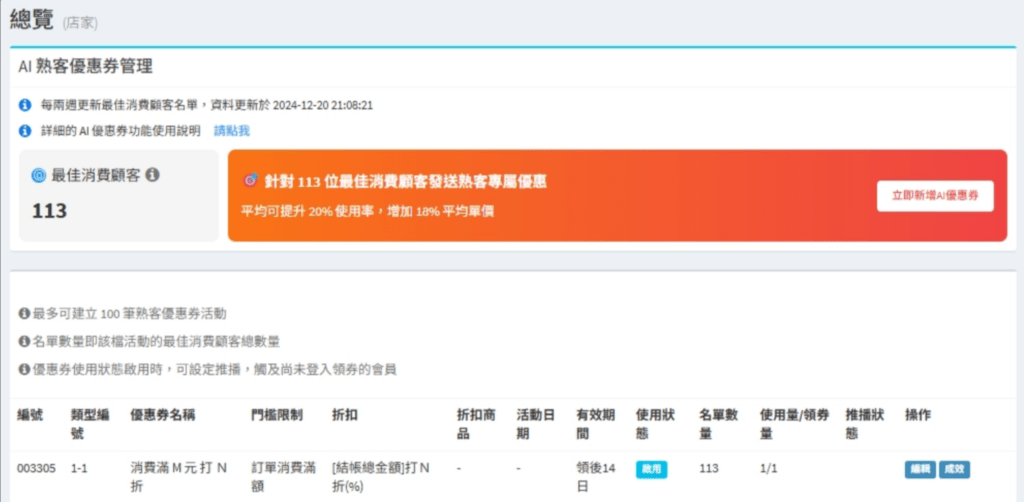1024x502 pixels.
Task: Click the 門檻限制 column header
Action: [x=277, y=416]
